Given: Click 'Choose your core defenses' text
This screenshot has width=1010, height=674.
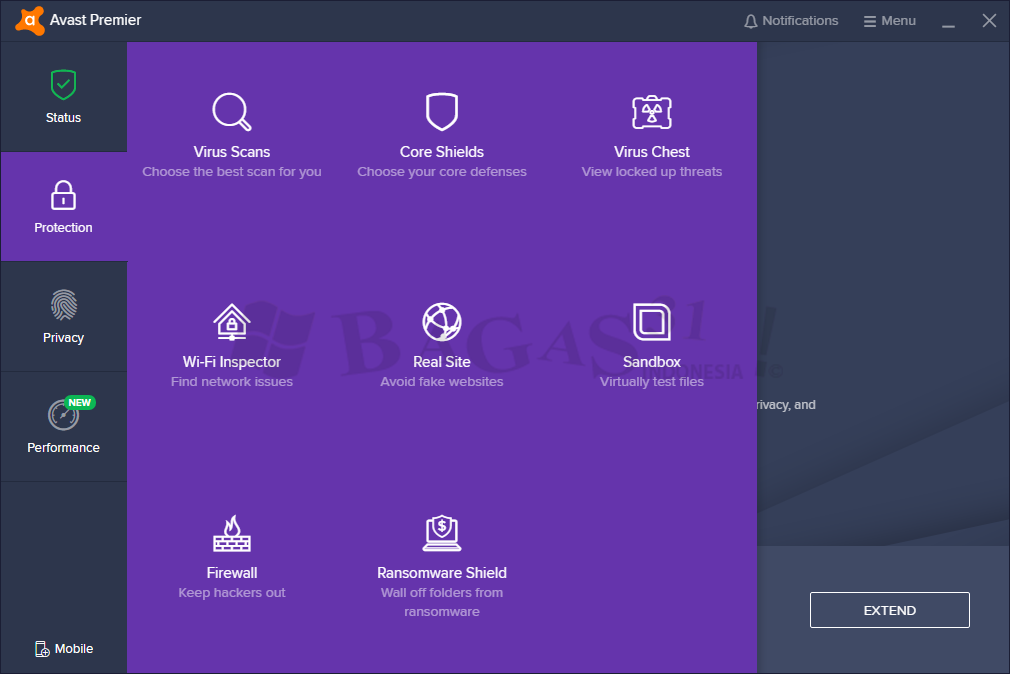Looking at the screenshot, I should point(442,172).
